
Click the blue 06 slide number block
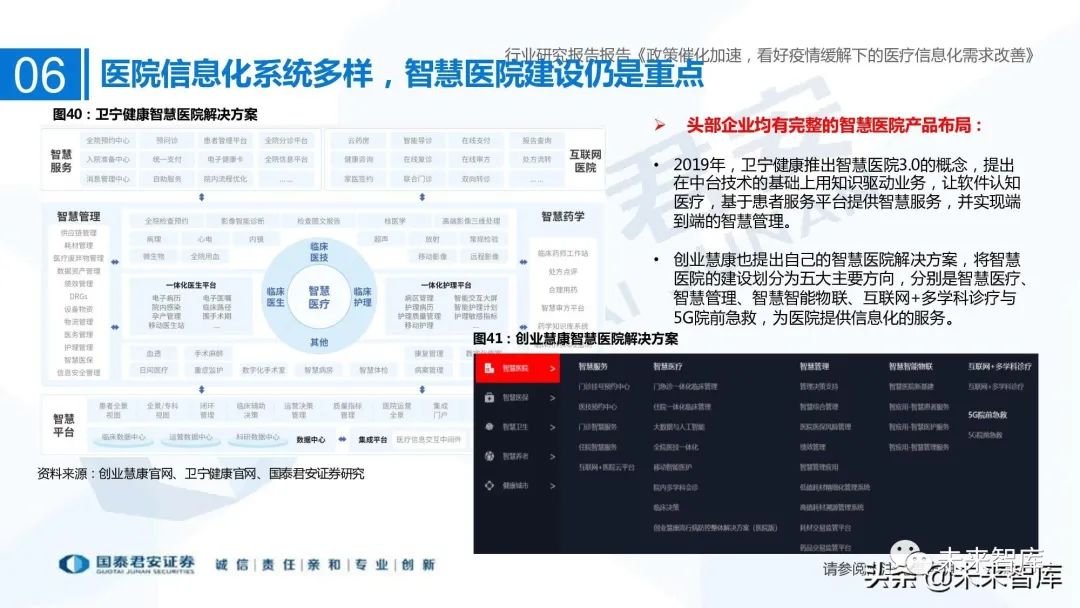click(40, 74)
